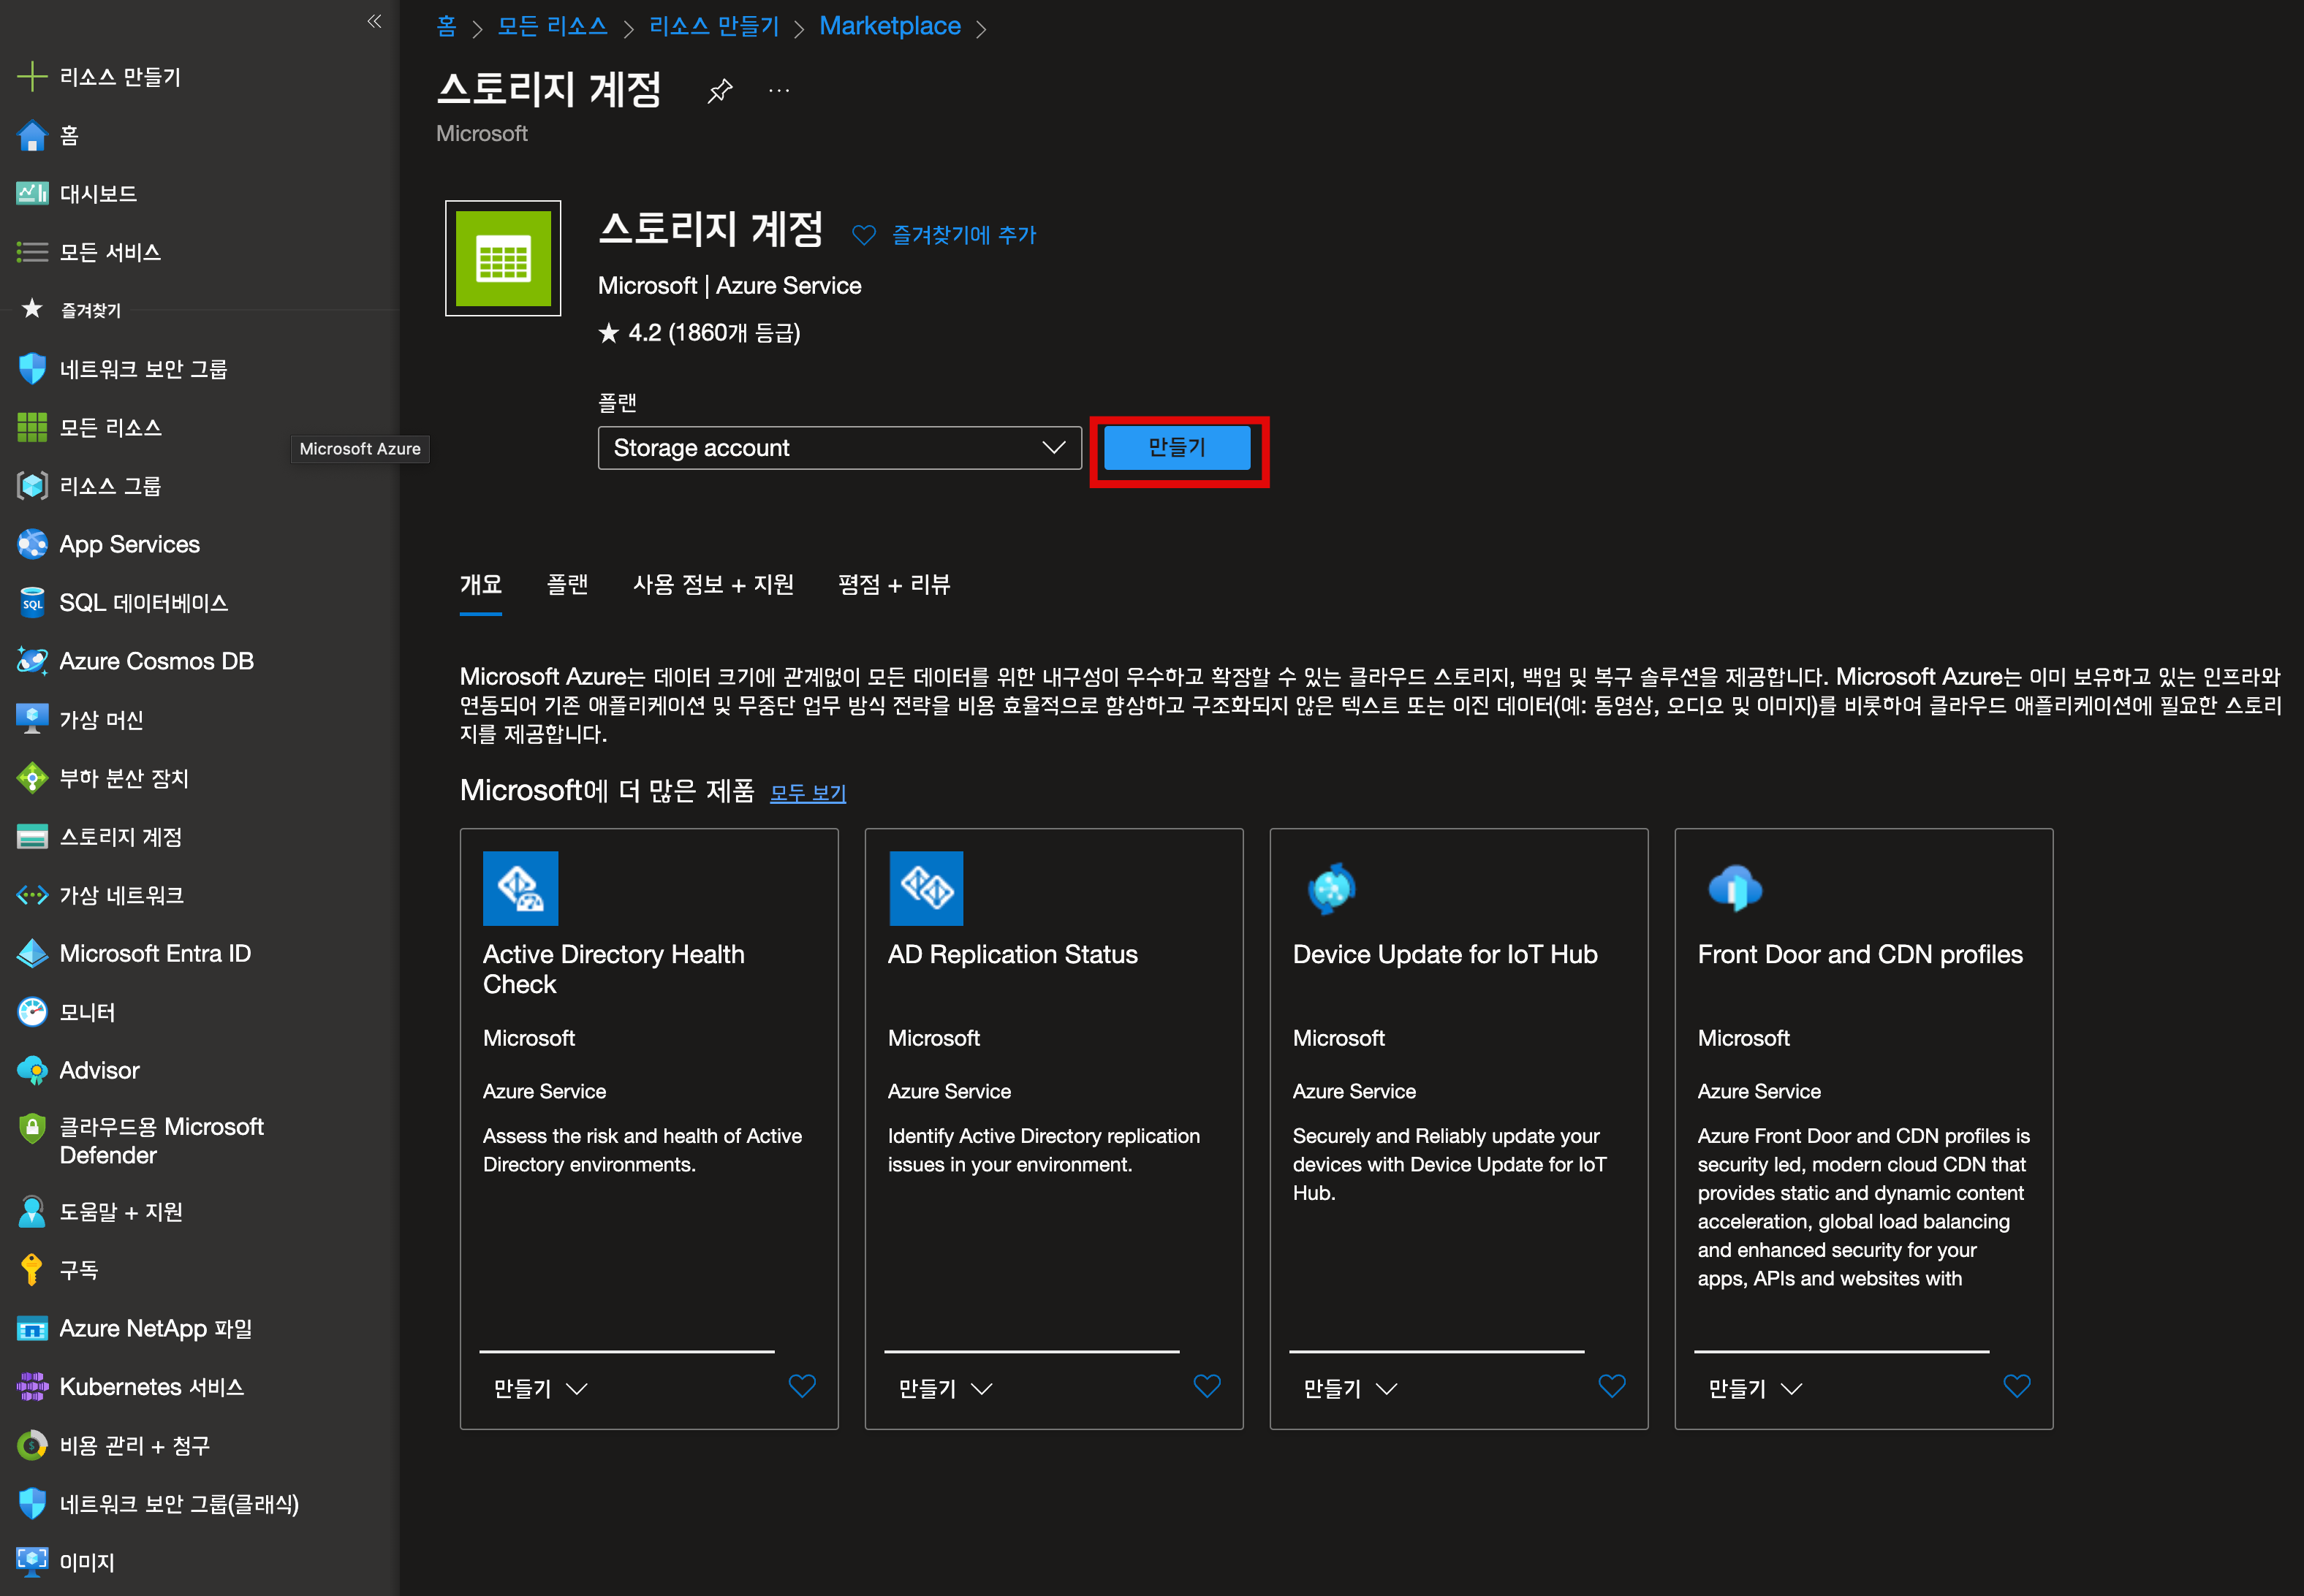
Task: Click the 가상 네트워크 arrows icon
Action: click(x=32, y=895)
